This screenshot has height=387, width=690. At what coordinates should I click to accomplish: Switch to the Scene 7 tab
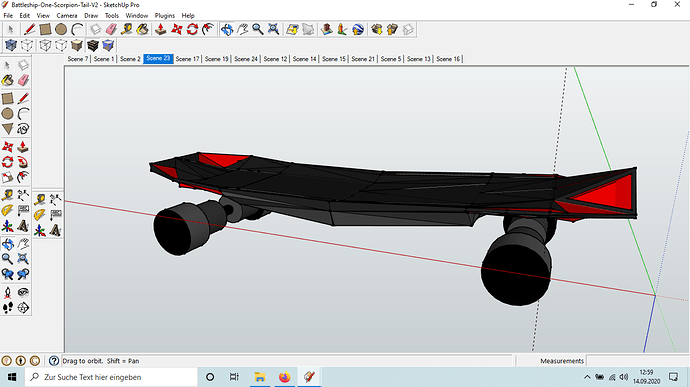77,59
